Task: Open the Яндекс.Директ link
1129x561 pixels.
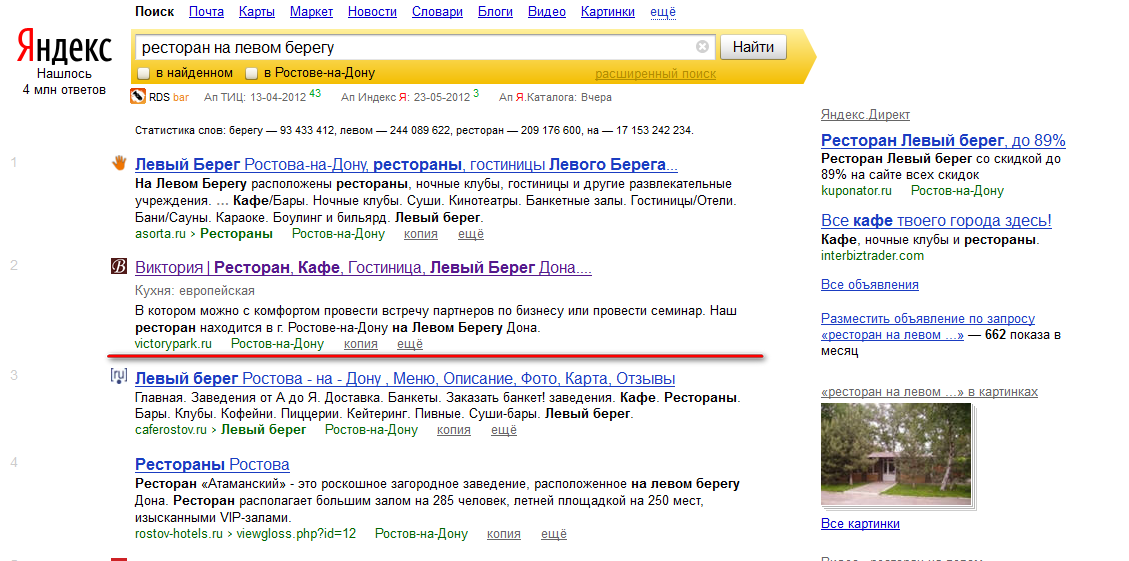Action: 865,115
